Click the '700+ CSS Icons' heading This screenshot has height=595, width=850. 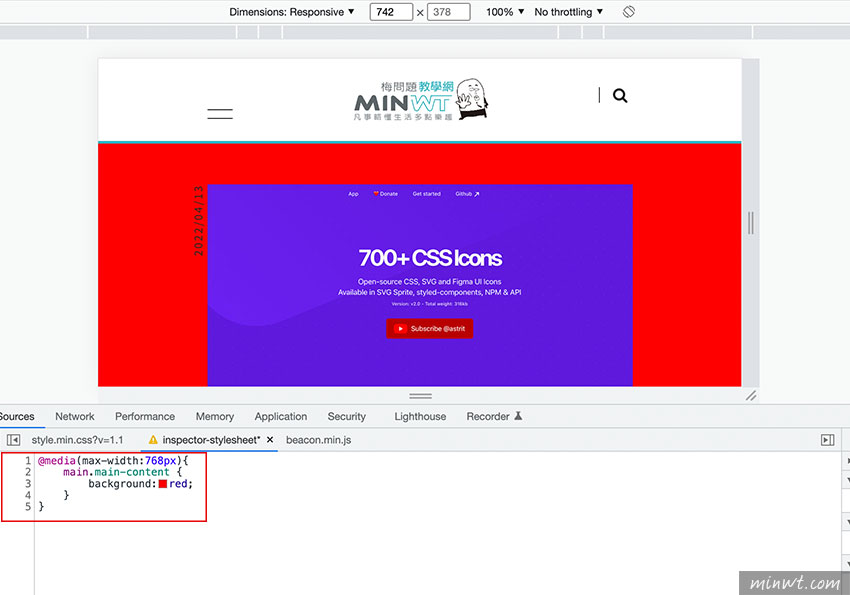pos(430,258)
